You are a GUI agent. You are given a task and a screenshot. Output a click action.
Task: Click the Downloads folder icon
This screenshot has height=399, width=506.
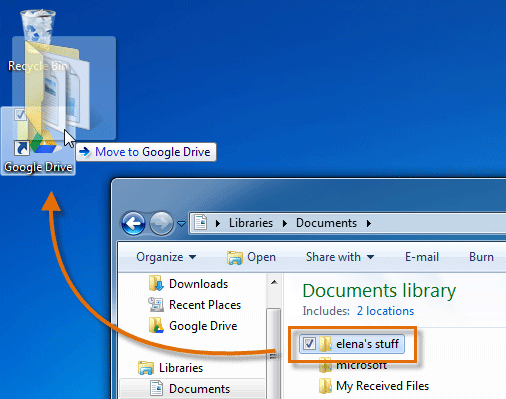click(x=156, y=283)
